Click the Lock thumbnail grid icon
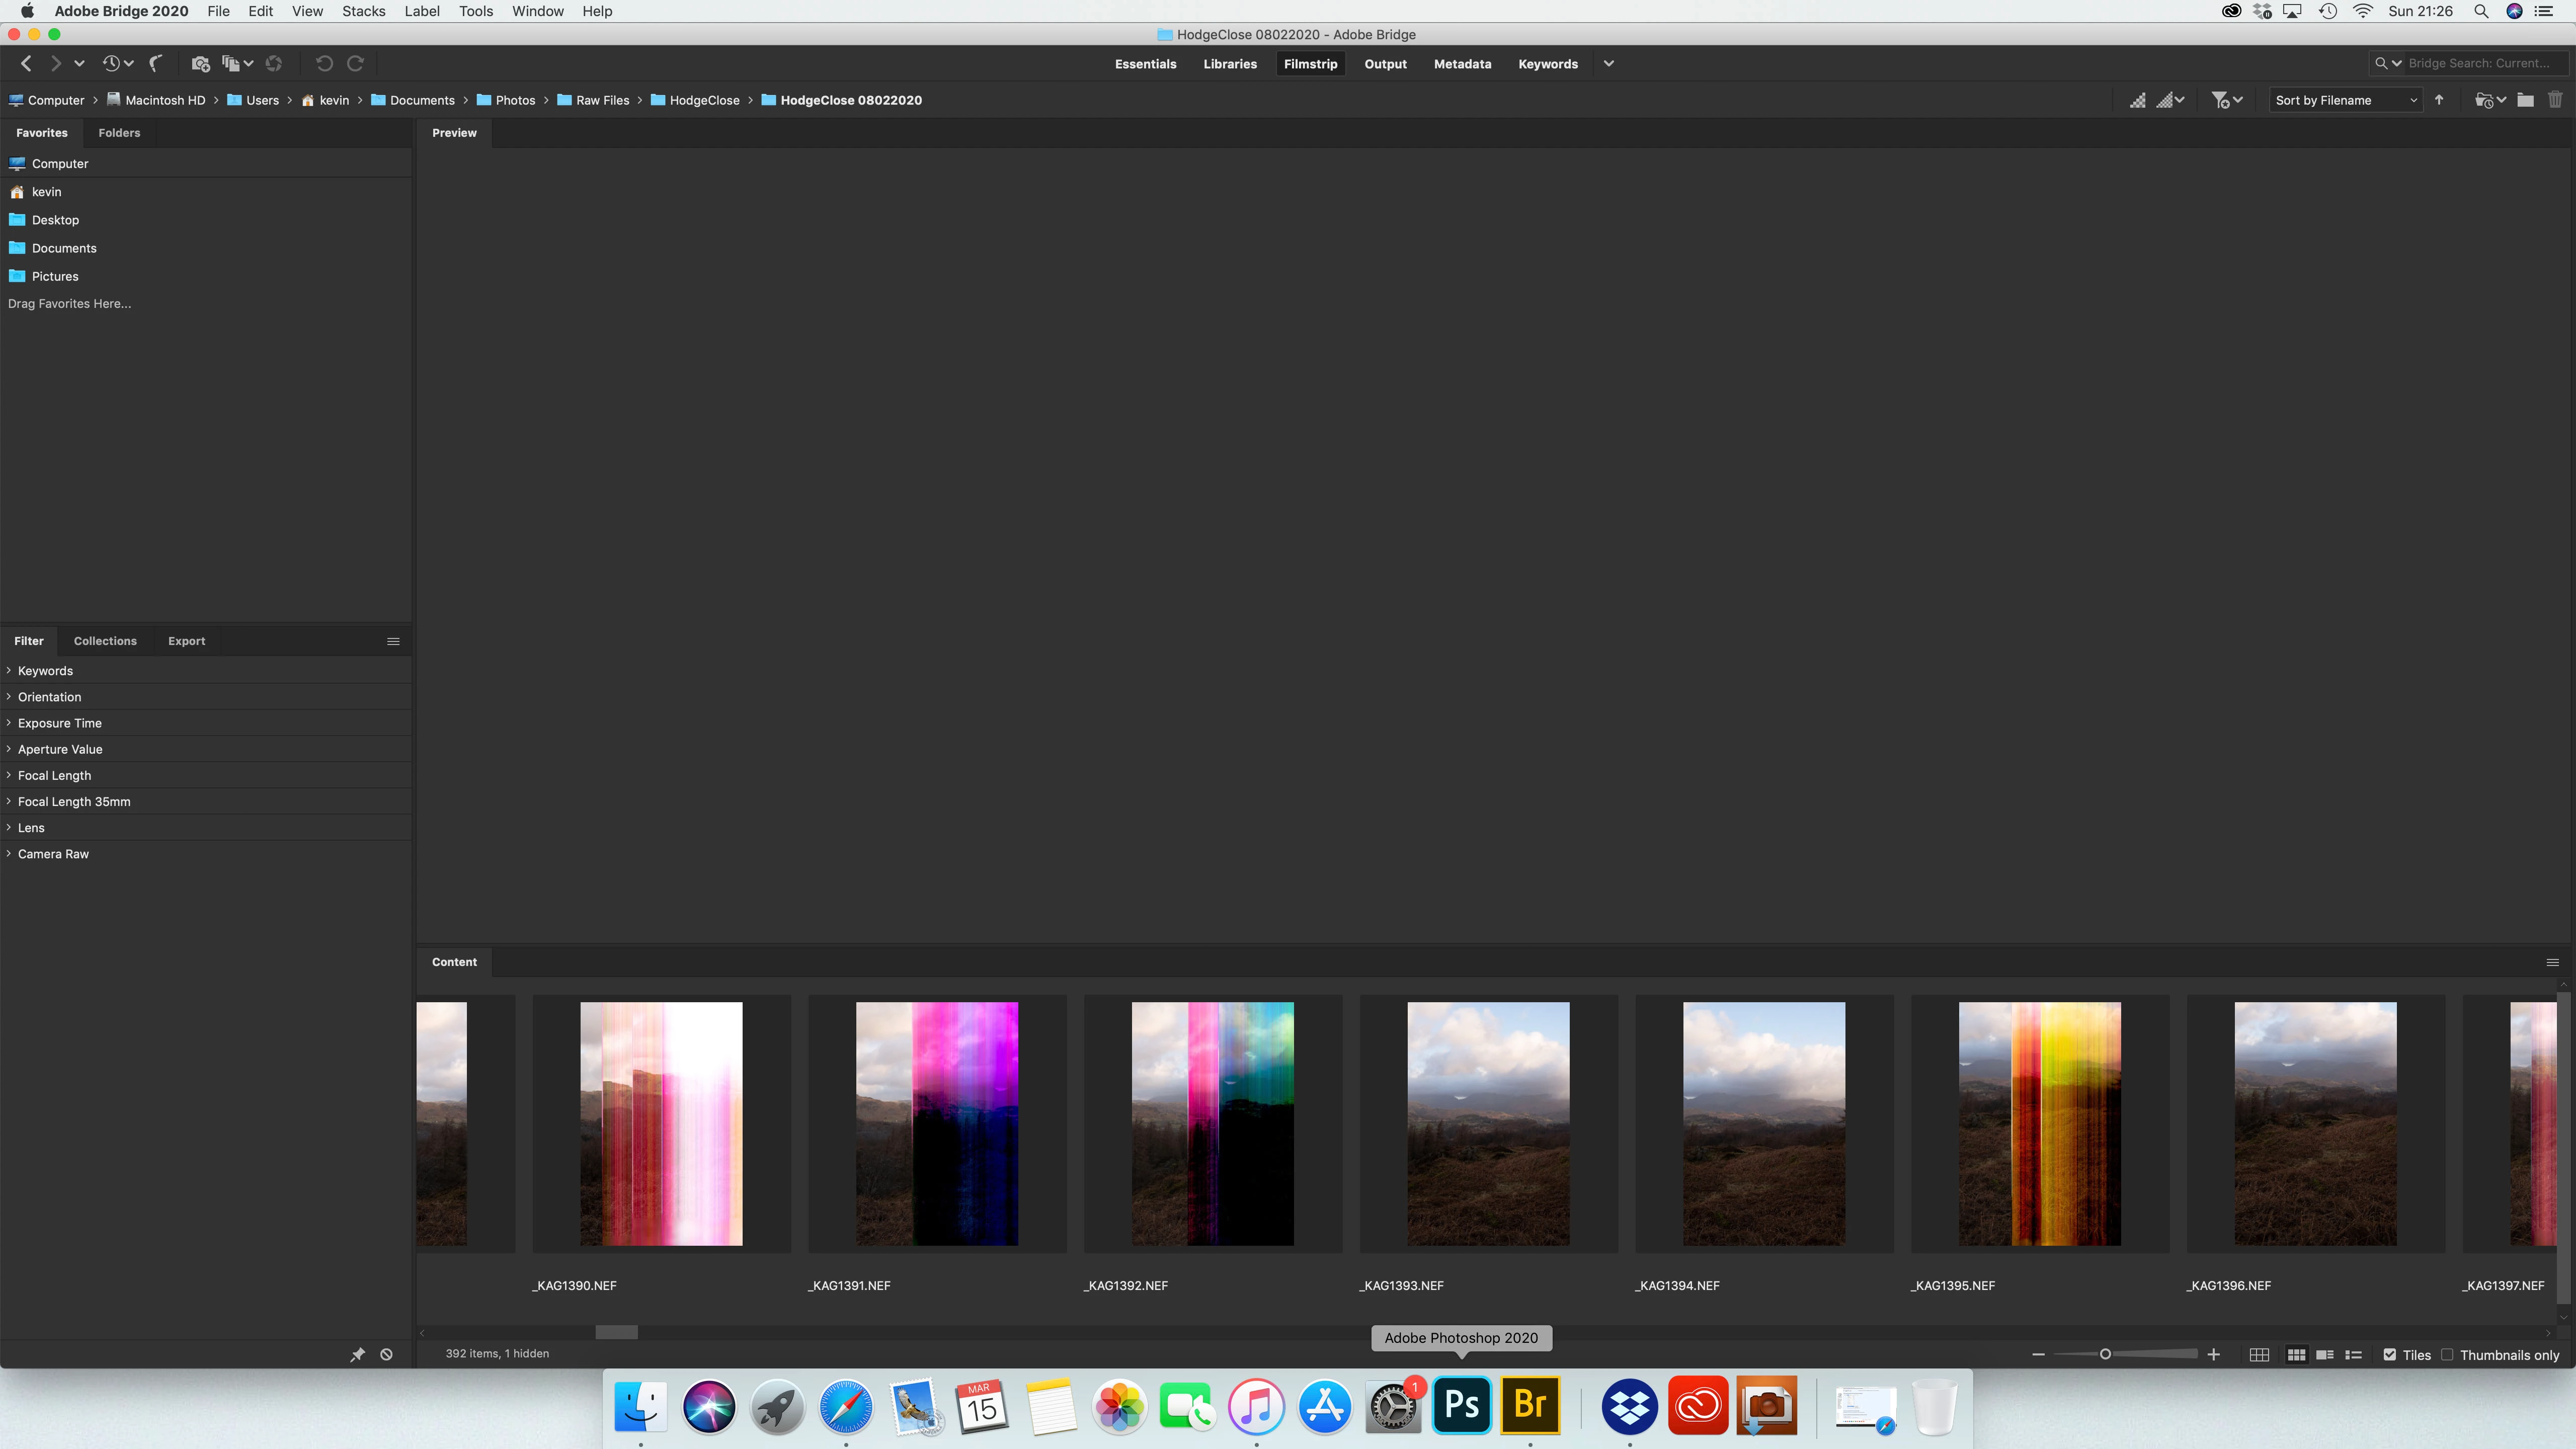 (2259, 1355)
